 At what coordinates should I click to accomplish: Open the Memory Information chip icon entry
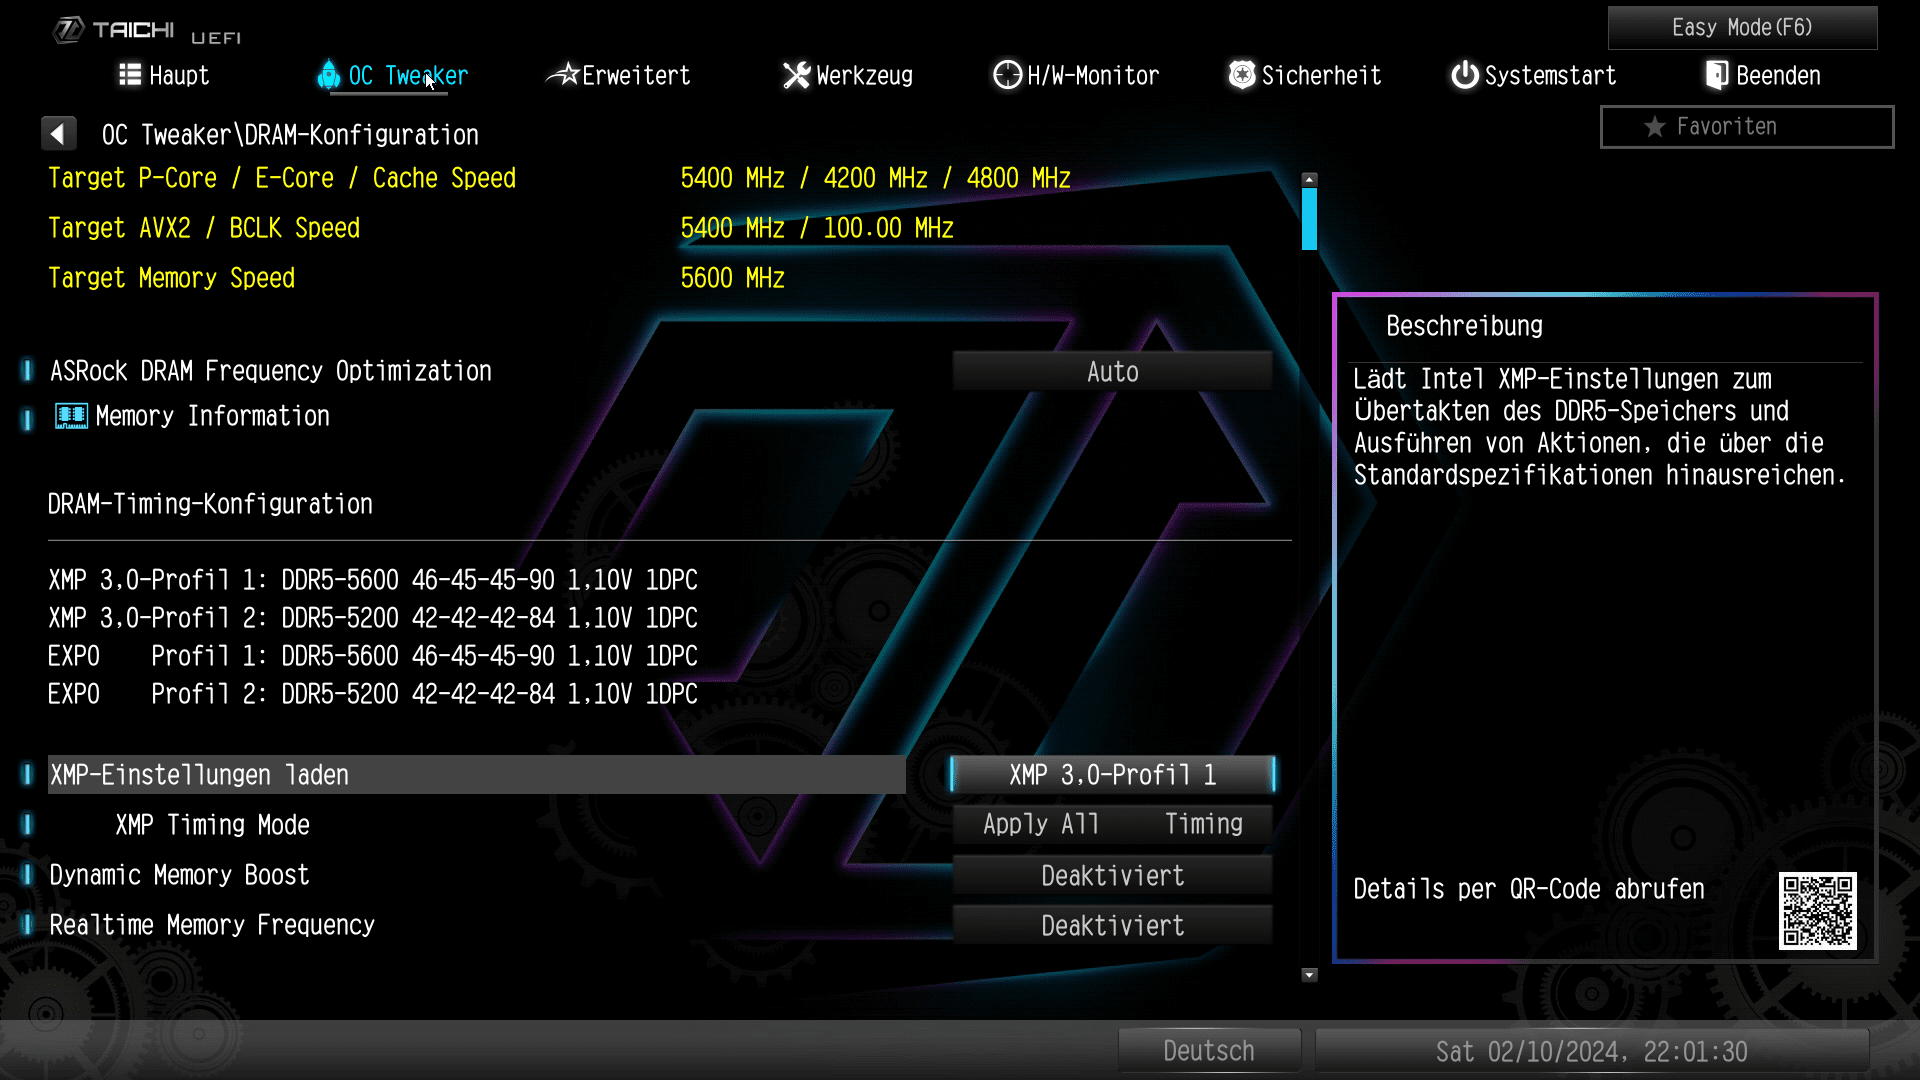tap(71, 416)
